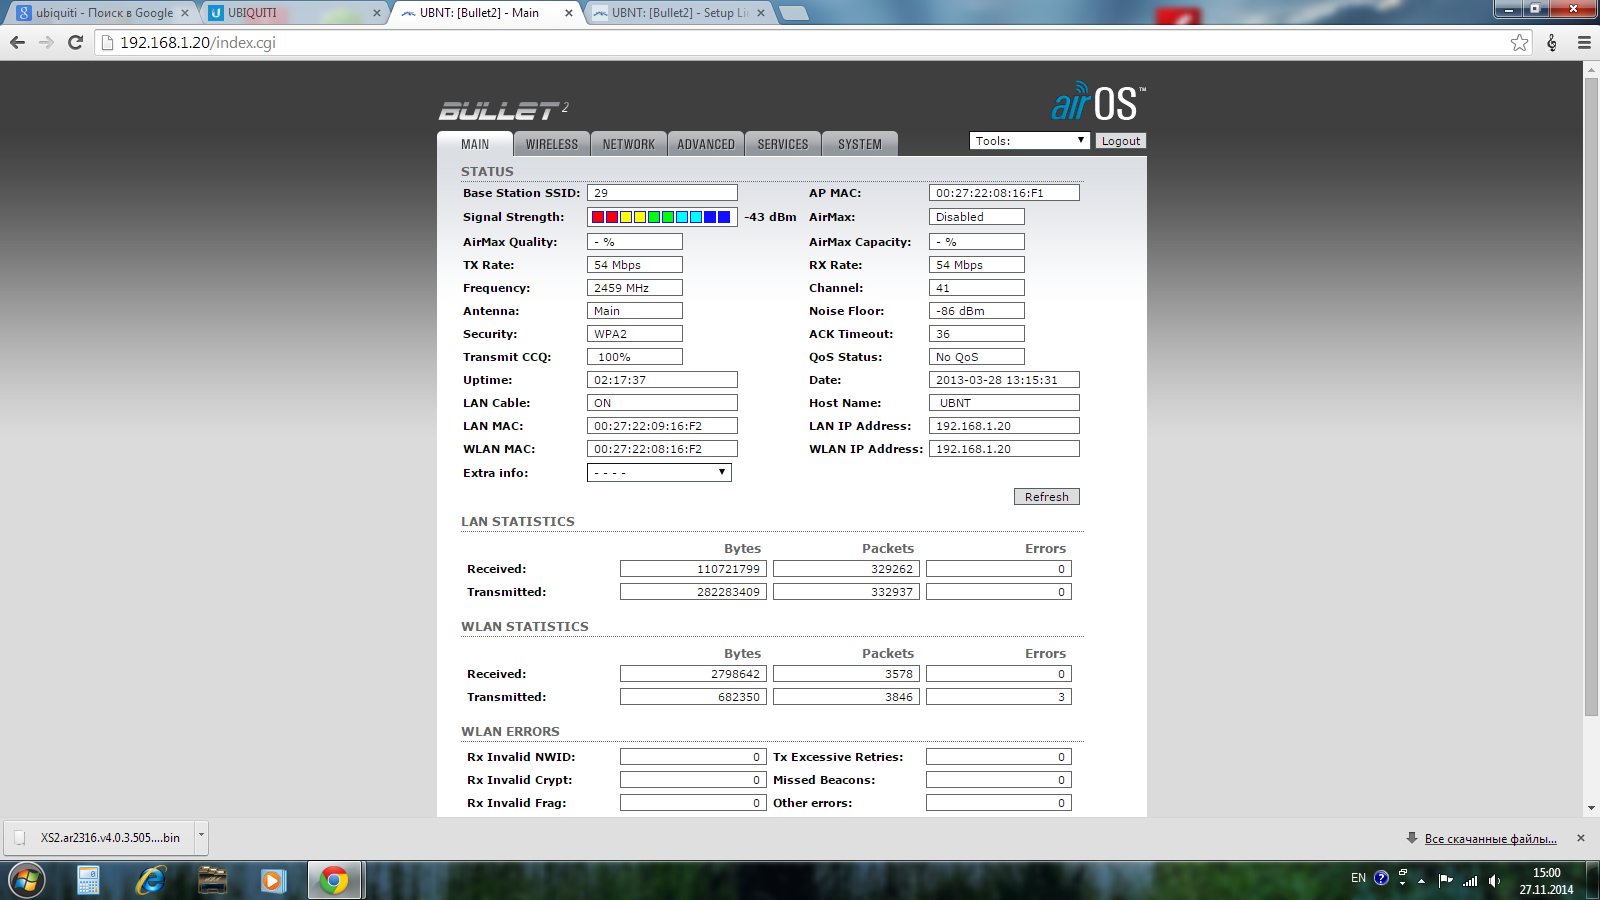Close the UBIQUITI tab

click(x=377, y=13)
